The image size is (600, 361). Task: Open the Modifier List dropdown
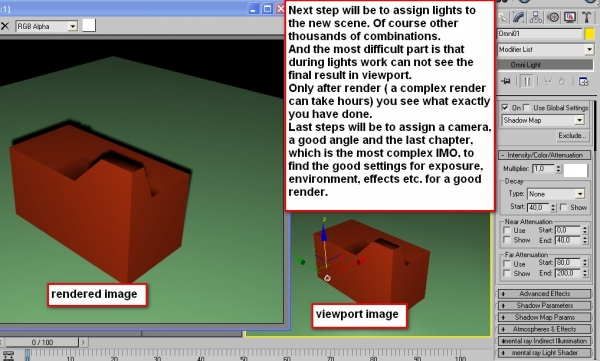[x=545, y=49]
